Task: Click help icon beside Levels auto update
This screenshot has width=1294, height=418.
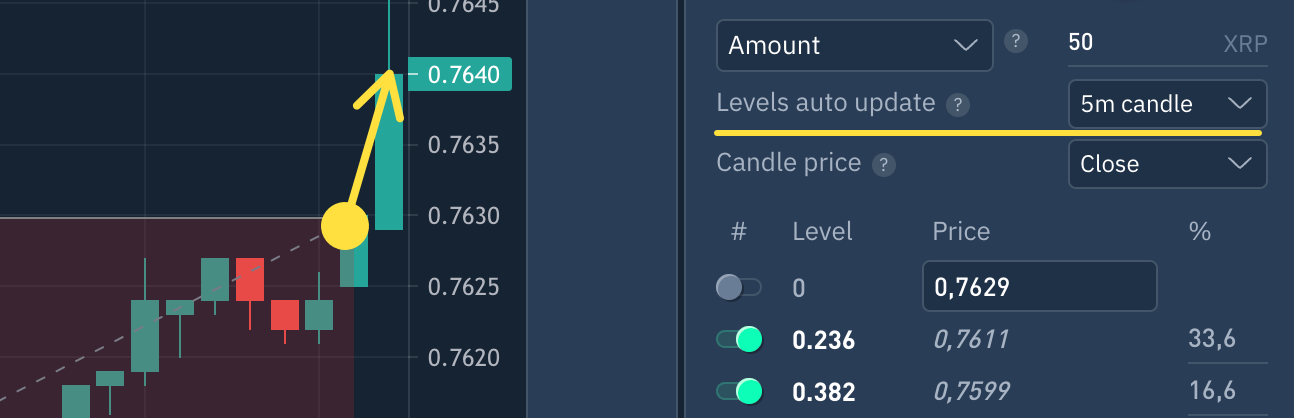Action: [958, 104]
